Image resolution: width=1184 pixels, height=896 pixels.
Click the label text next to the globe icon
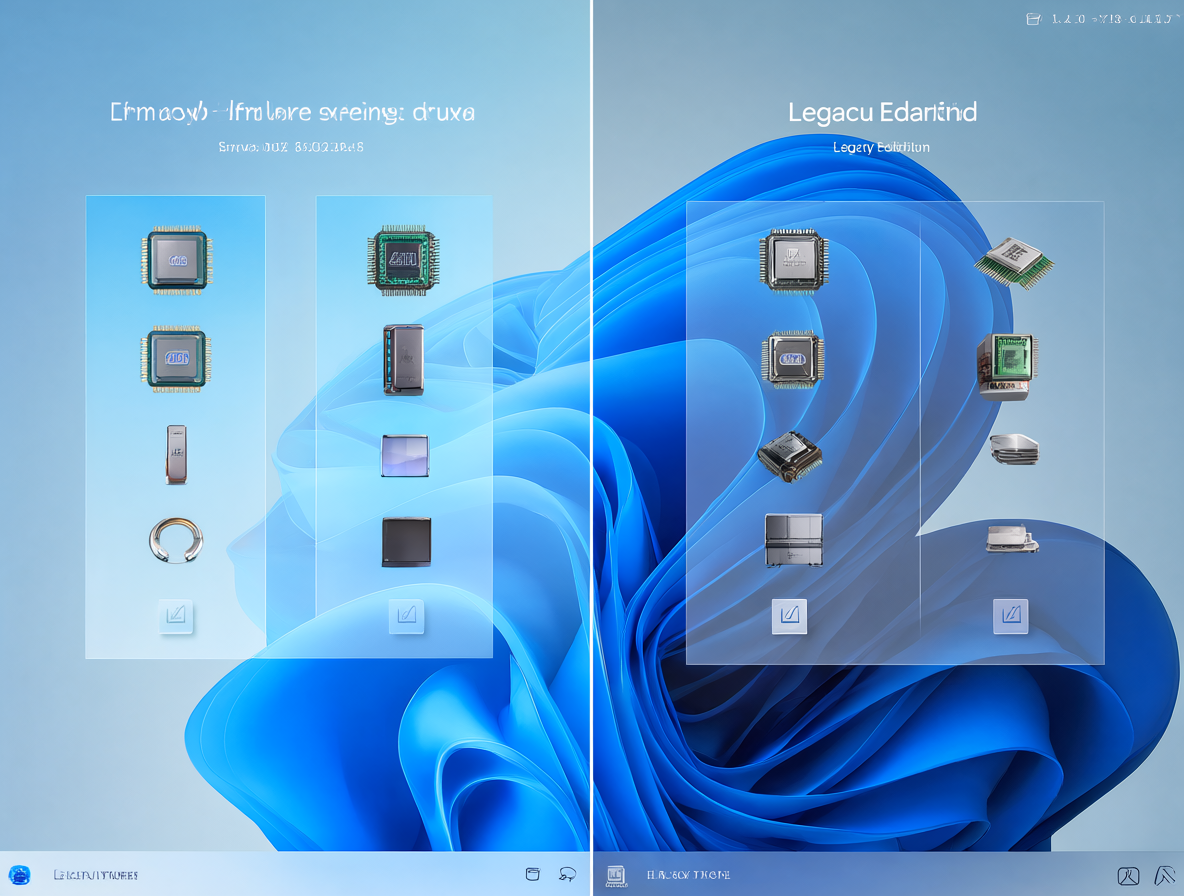point(95,876)
